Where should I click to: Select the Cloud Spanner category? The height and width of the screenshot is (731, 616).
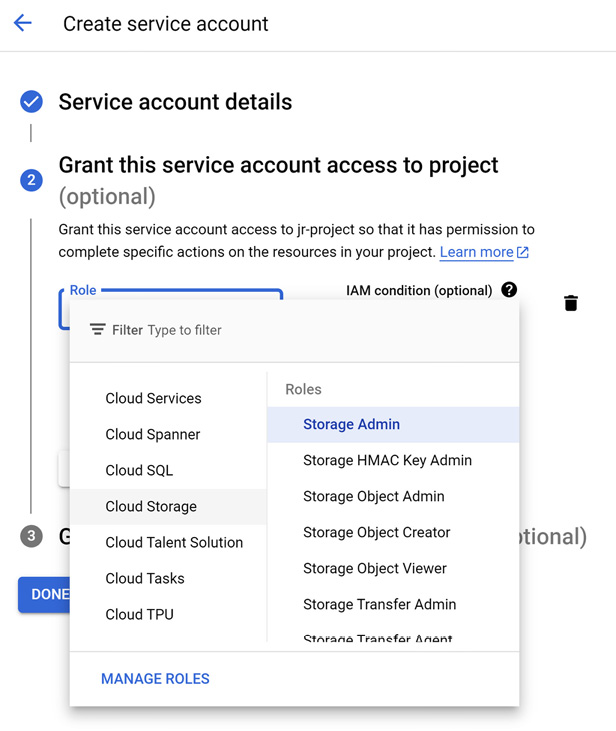pos(153,434)
